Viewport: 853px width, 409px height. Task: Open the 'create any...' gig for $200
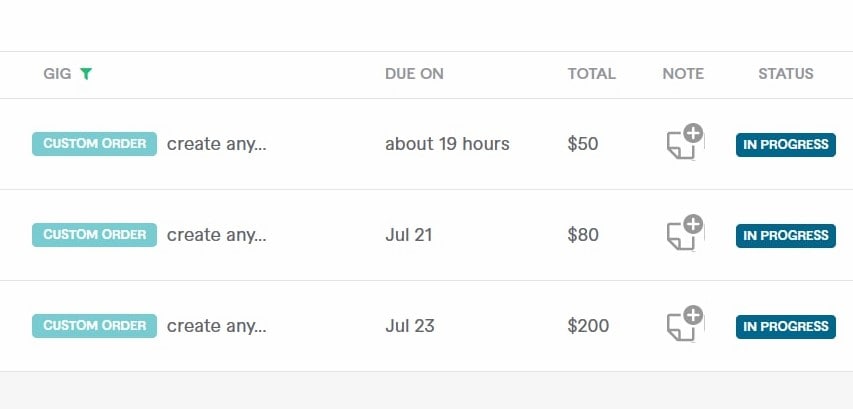217,326
